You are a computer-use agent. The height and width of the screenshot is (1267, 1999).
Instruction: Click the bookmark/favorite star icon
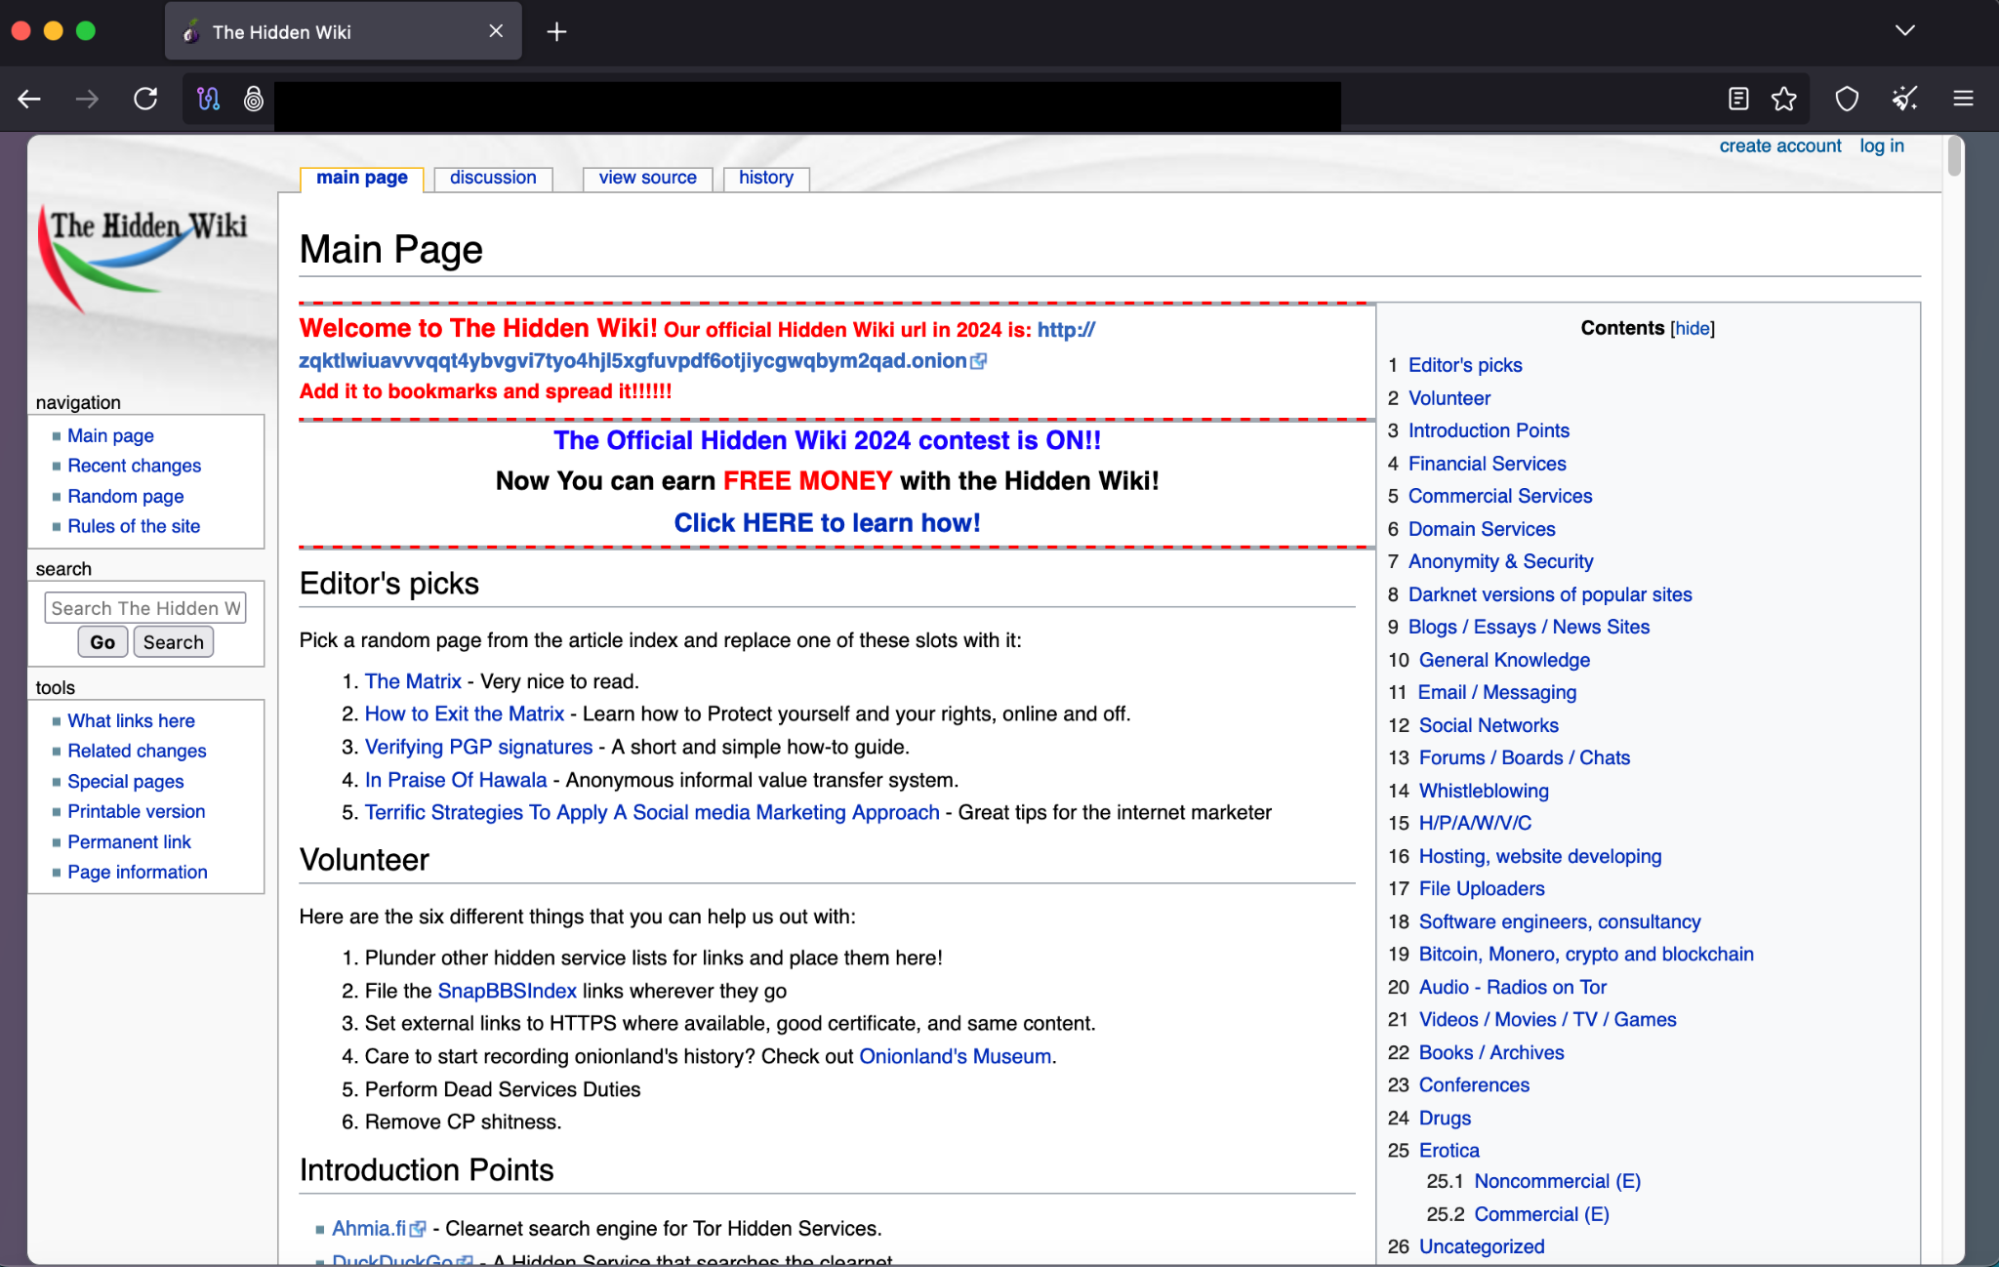coord(1783,98)
